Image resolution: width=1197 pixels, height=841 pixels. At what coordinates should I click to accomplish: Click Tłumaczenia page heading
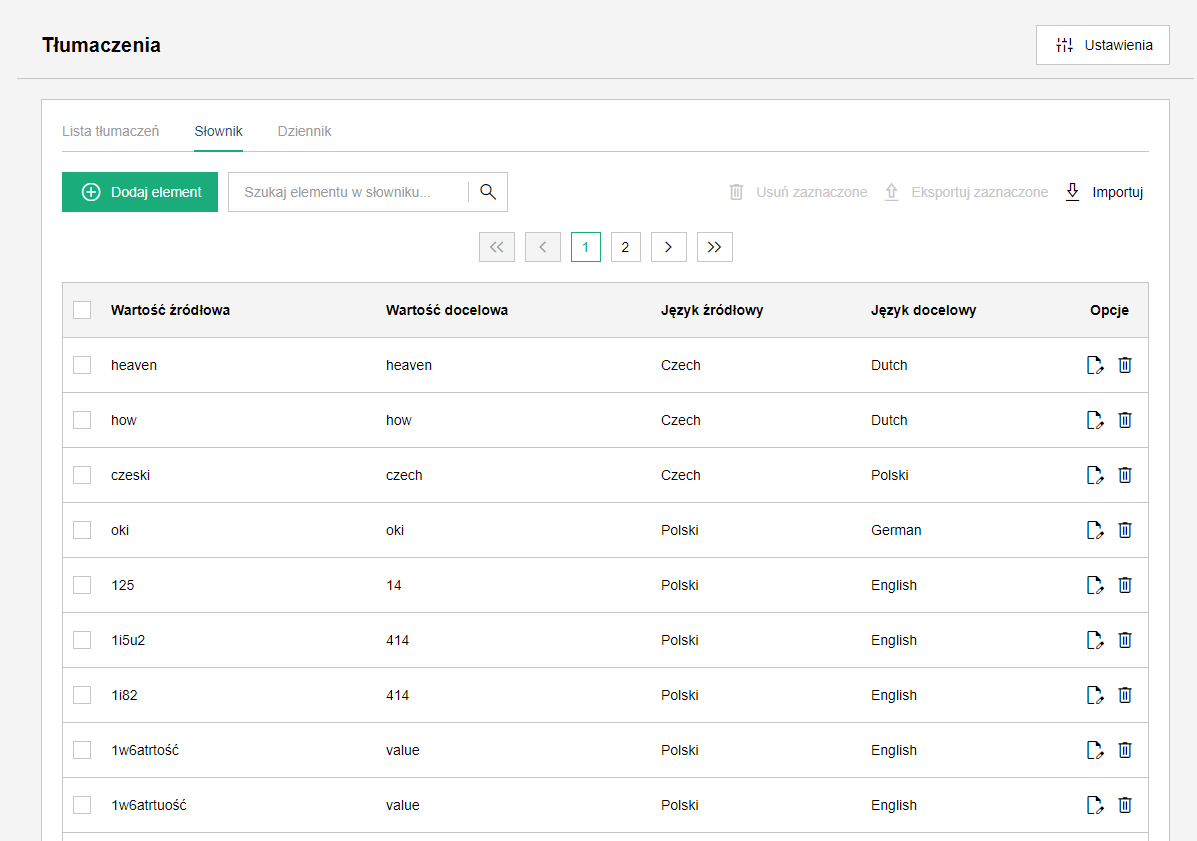point(102,45)
